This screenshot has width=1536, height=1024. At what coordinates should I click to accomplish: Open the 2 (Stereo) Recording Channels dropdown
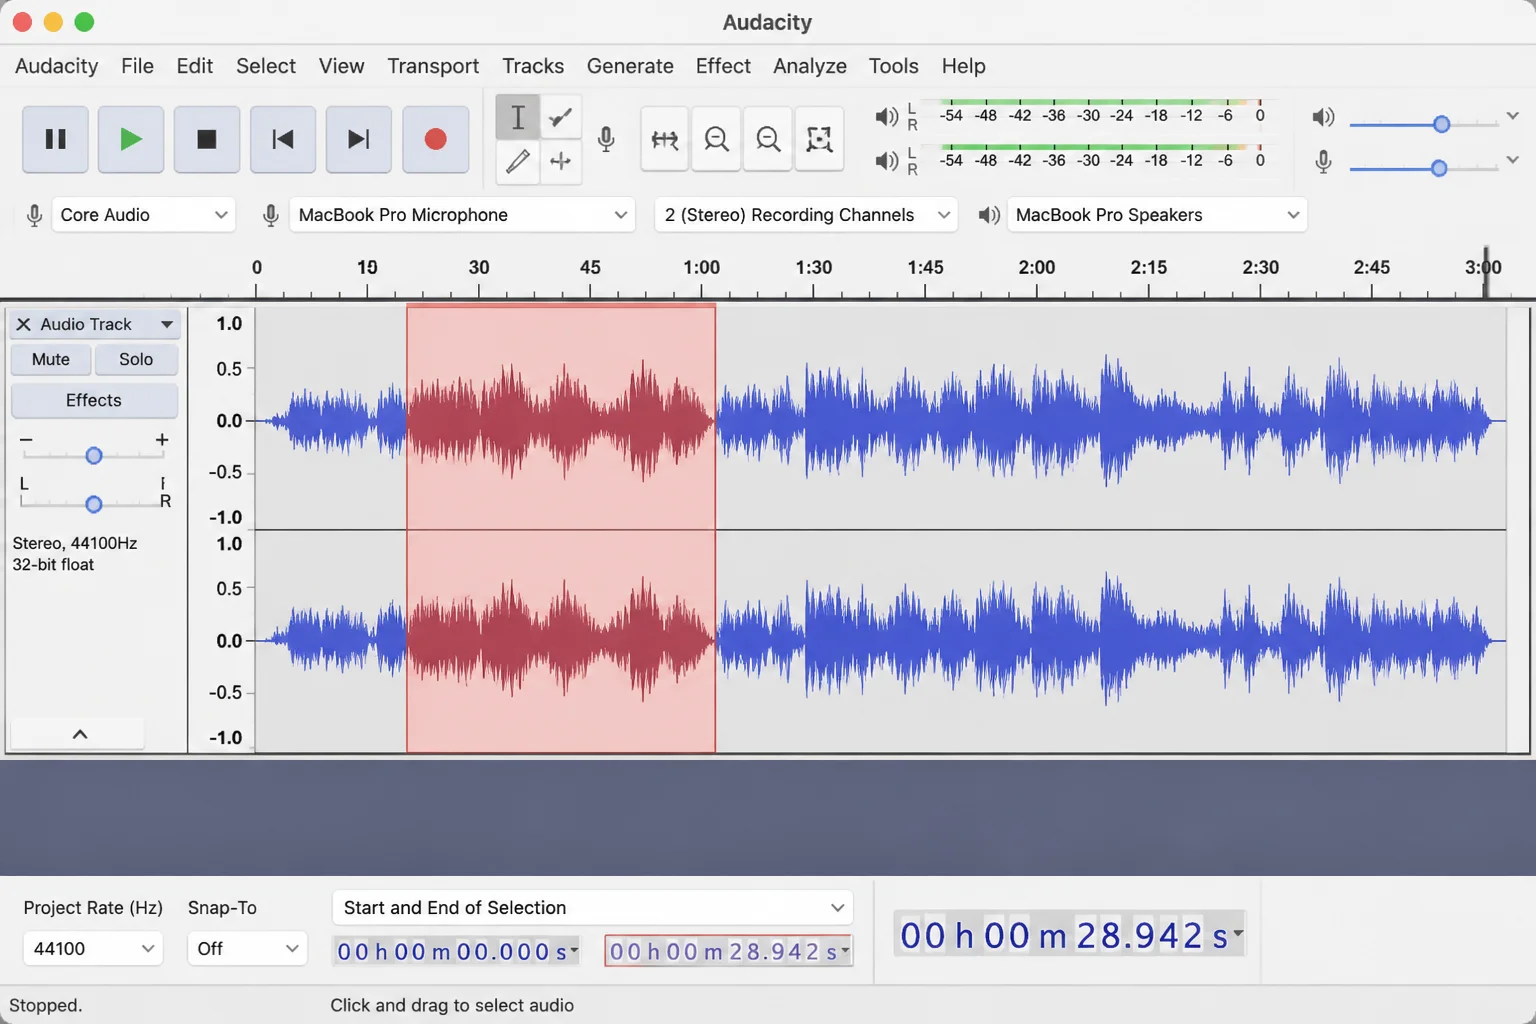coord(806,215)
